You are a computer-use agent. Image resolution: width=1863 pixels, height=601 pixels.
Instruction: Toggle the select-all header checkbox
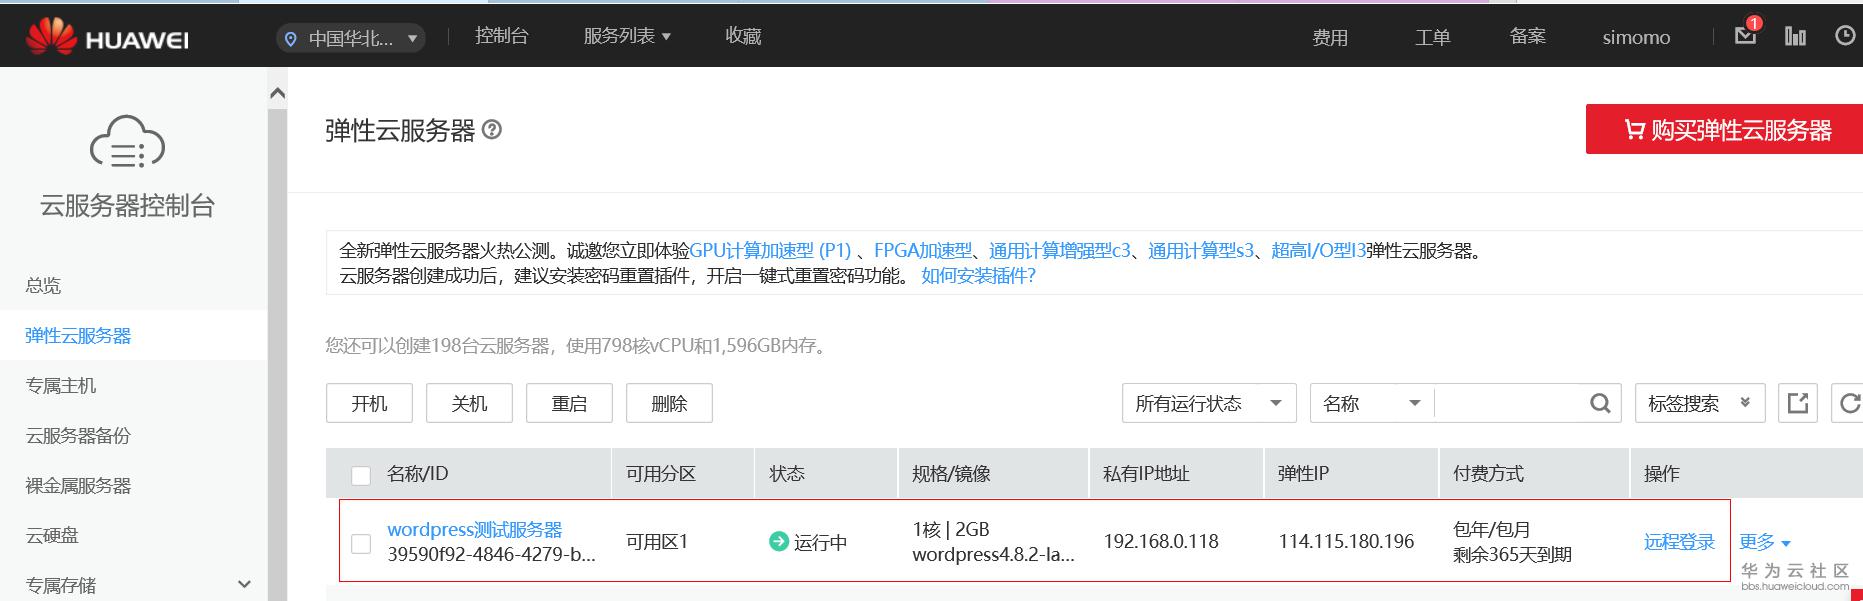click(x=361, y=475)
